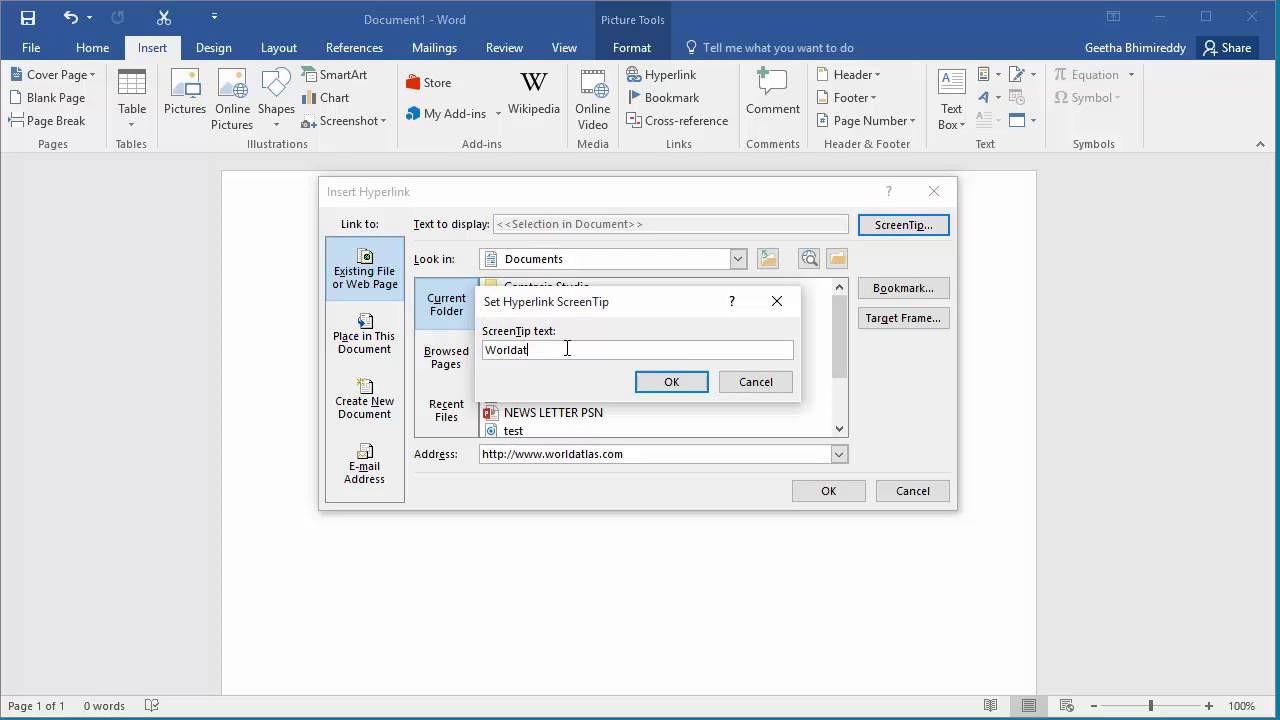Switch to the Layout tab
Viewport: 1280px width, 720px height.
[x=278, y=48]
